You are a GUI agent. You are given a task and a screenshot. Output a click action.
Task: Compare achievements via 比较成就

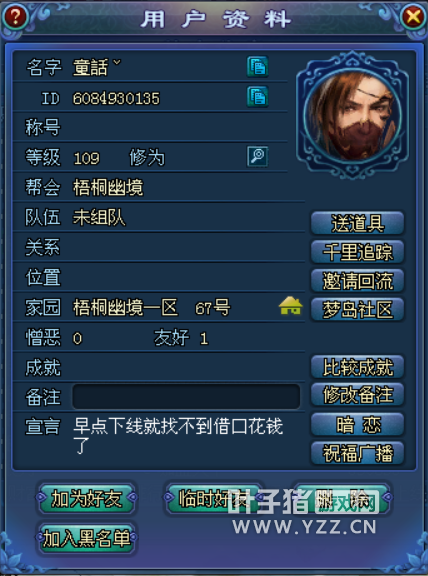click(x=357, y=367)
